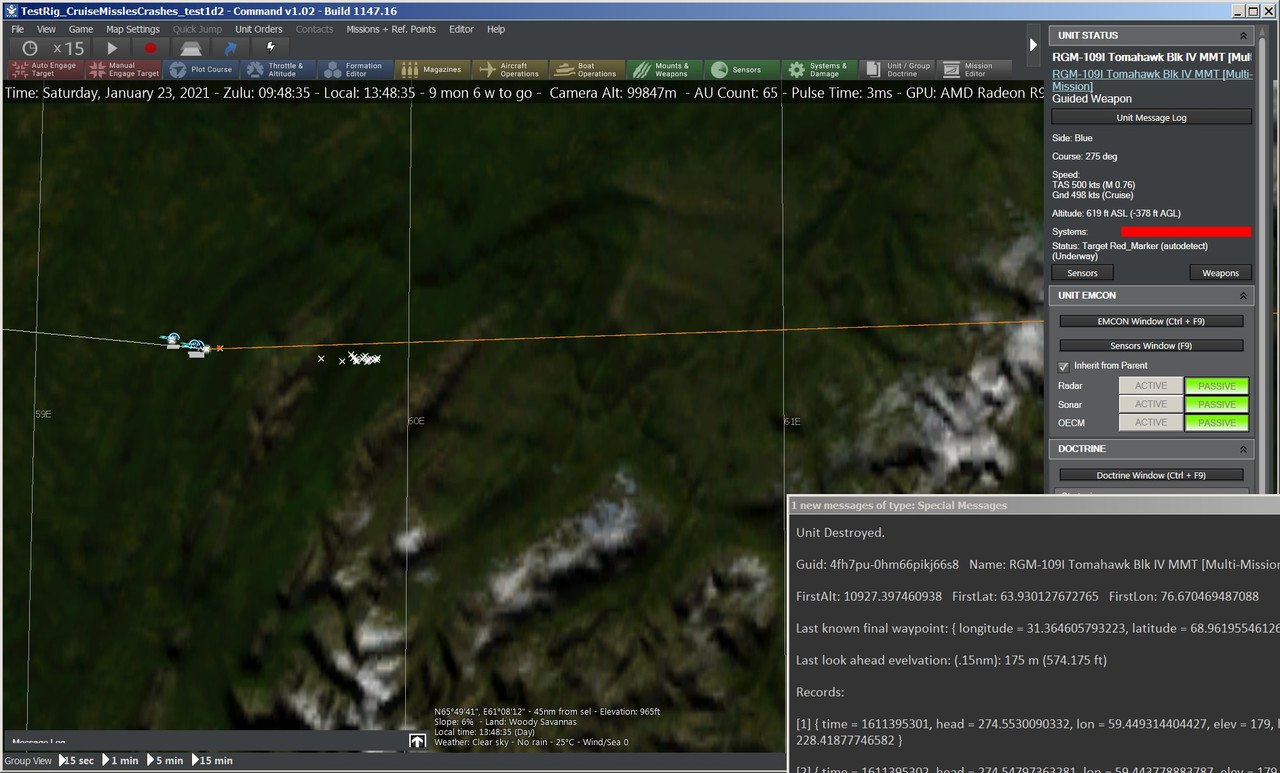
Task: Click the x15 time compression value
Action: coord(69,48)
